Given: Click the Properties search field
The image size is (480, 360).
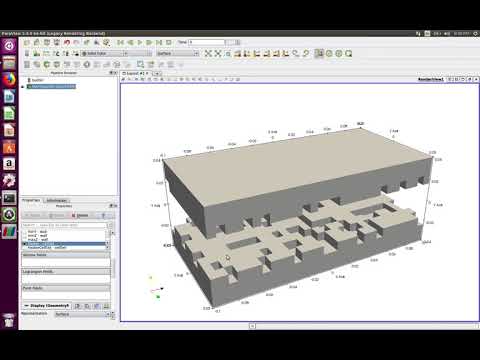Looking at the screenshot, I should pos(64,225).
